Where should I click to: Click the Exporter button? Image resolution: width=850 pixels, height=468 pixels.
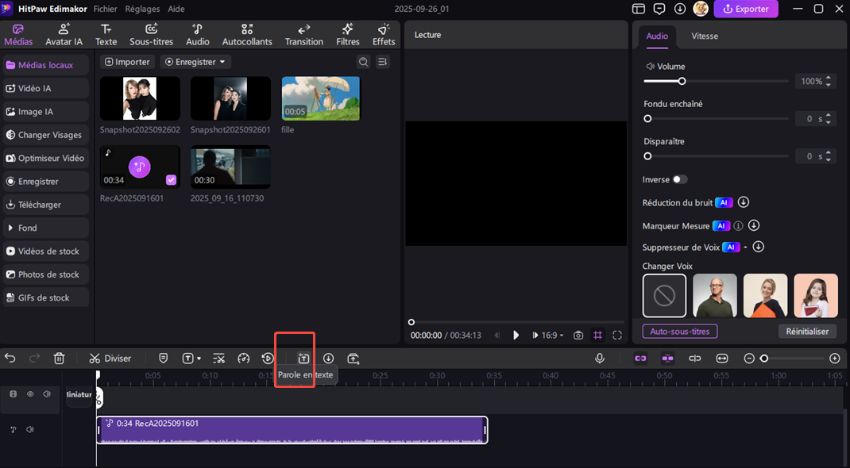tap(746, 9)
